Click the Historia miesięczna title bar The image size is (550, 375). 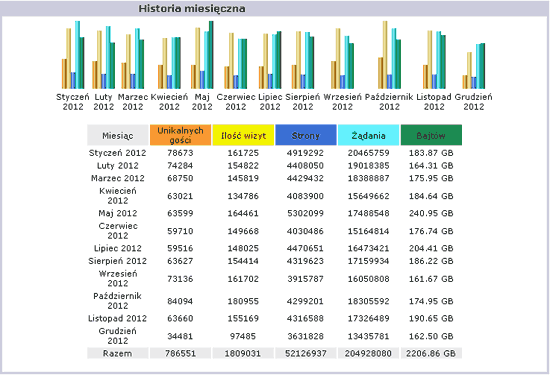coord(275,8)
